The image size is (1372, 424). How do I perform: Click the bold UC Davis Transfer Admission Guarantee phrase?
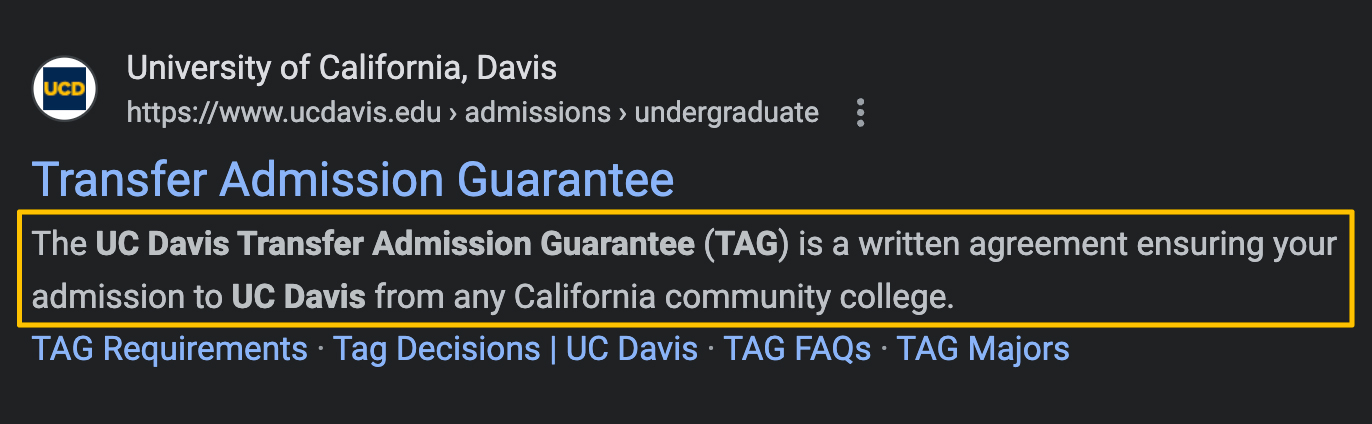coord(395,244)
